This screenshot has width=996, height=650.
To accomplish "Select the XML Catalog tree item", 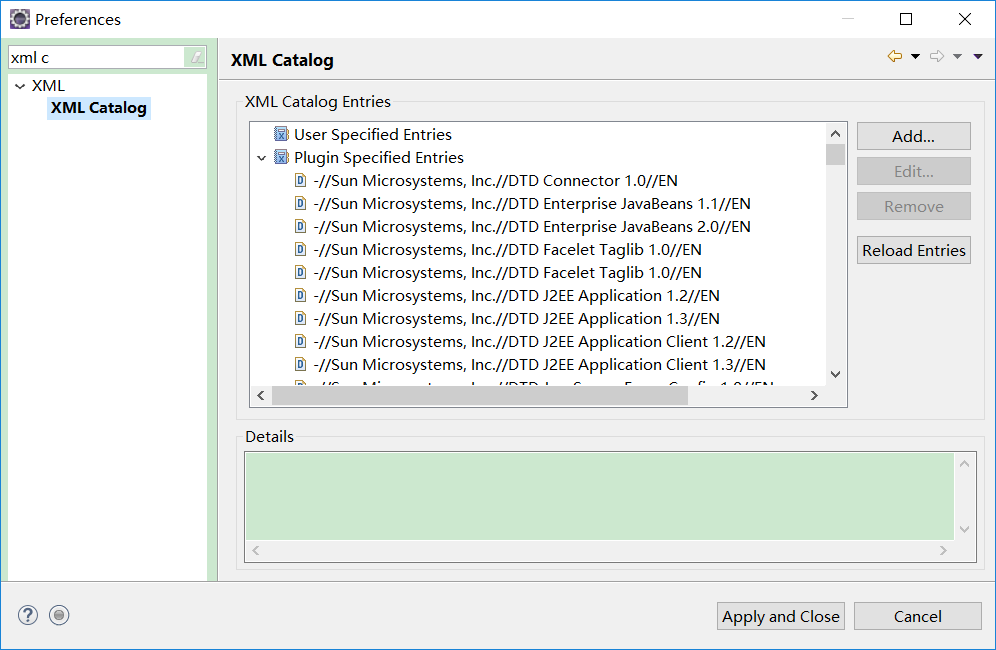I will click(98, 108).
